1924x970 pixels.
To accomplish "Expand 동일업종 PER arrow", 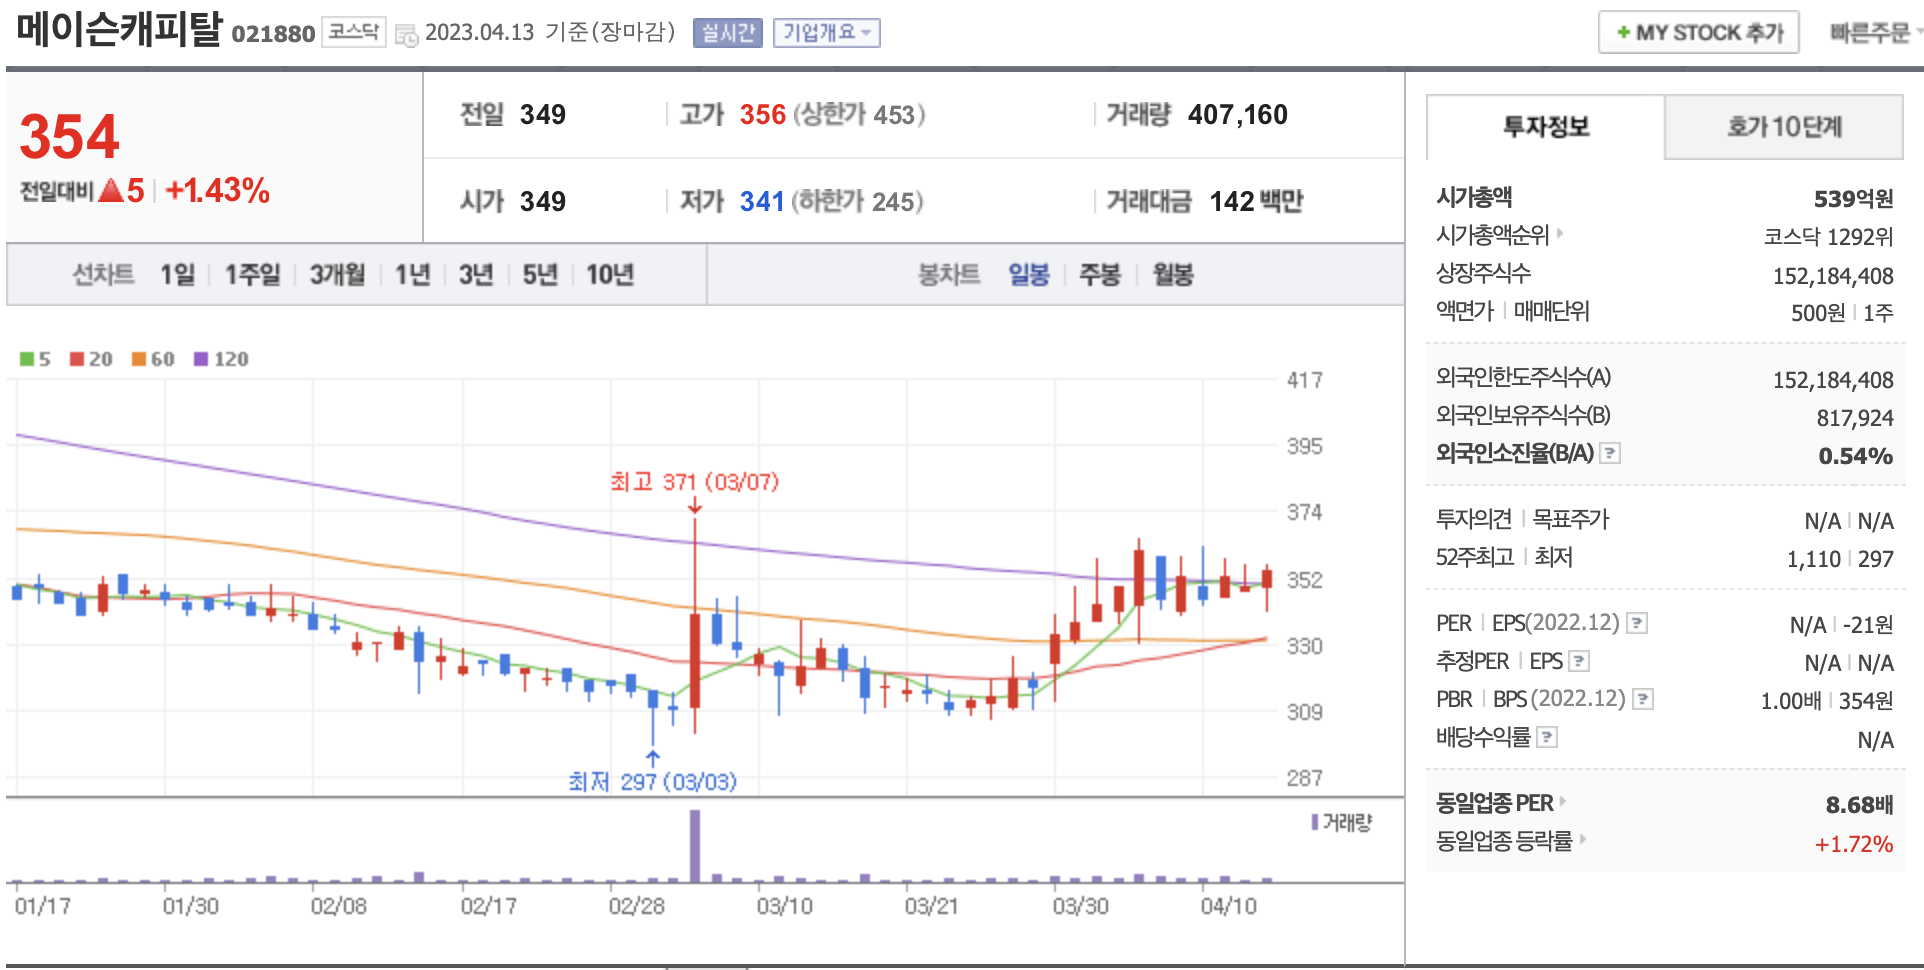I will [1563, 802].
